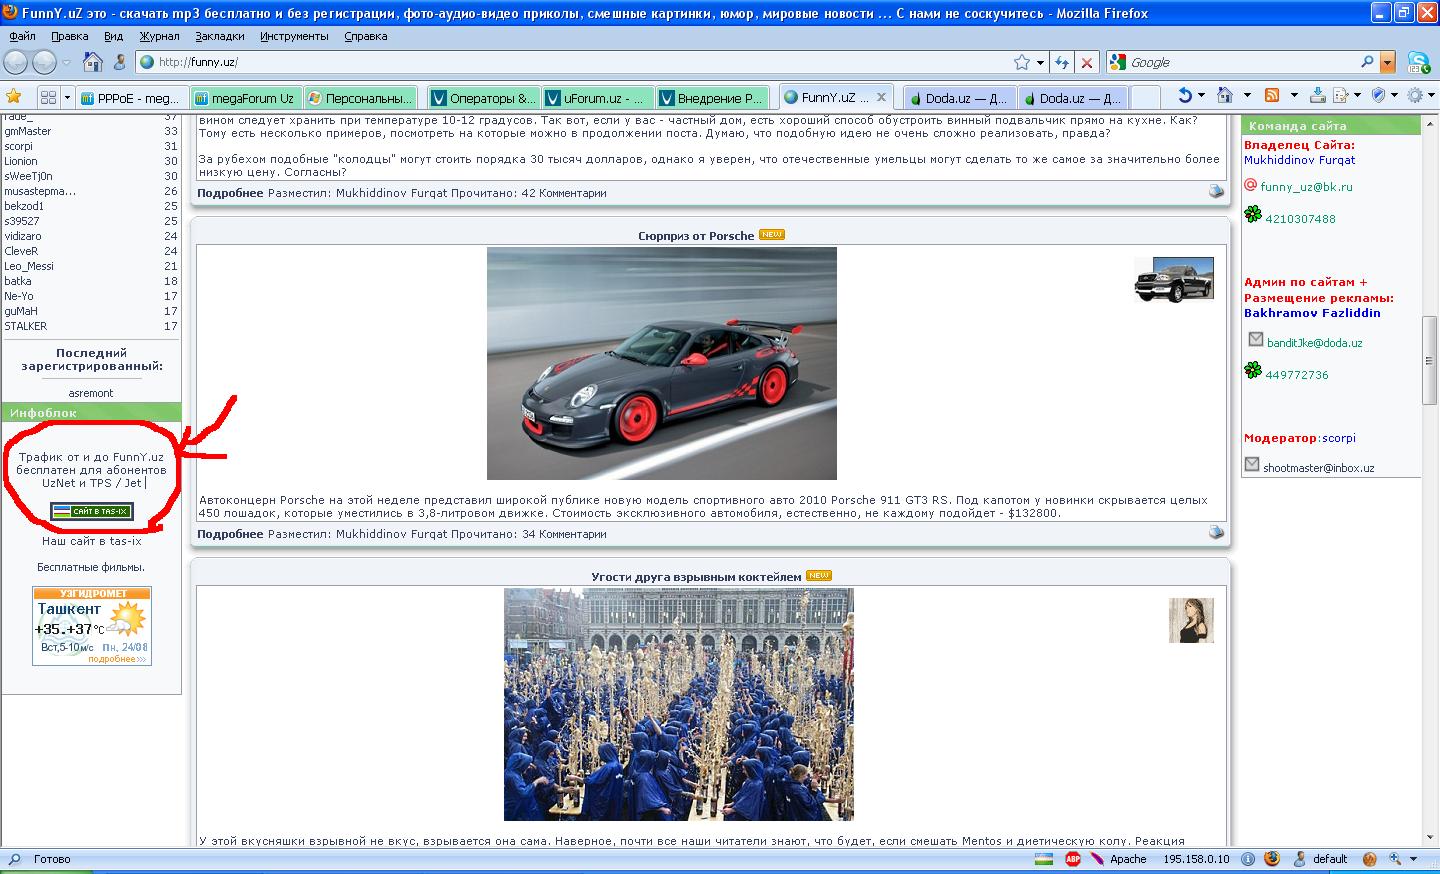Click the checklist notes toolbar icon
The width and height of the screenshot is (1440, 874).
tap(1343, 96)
